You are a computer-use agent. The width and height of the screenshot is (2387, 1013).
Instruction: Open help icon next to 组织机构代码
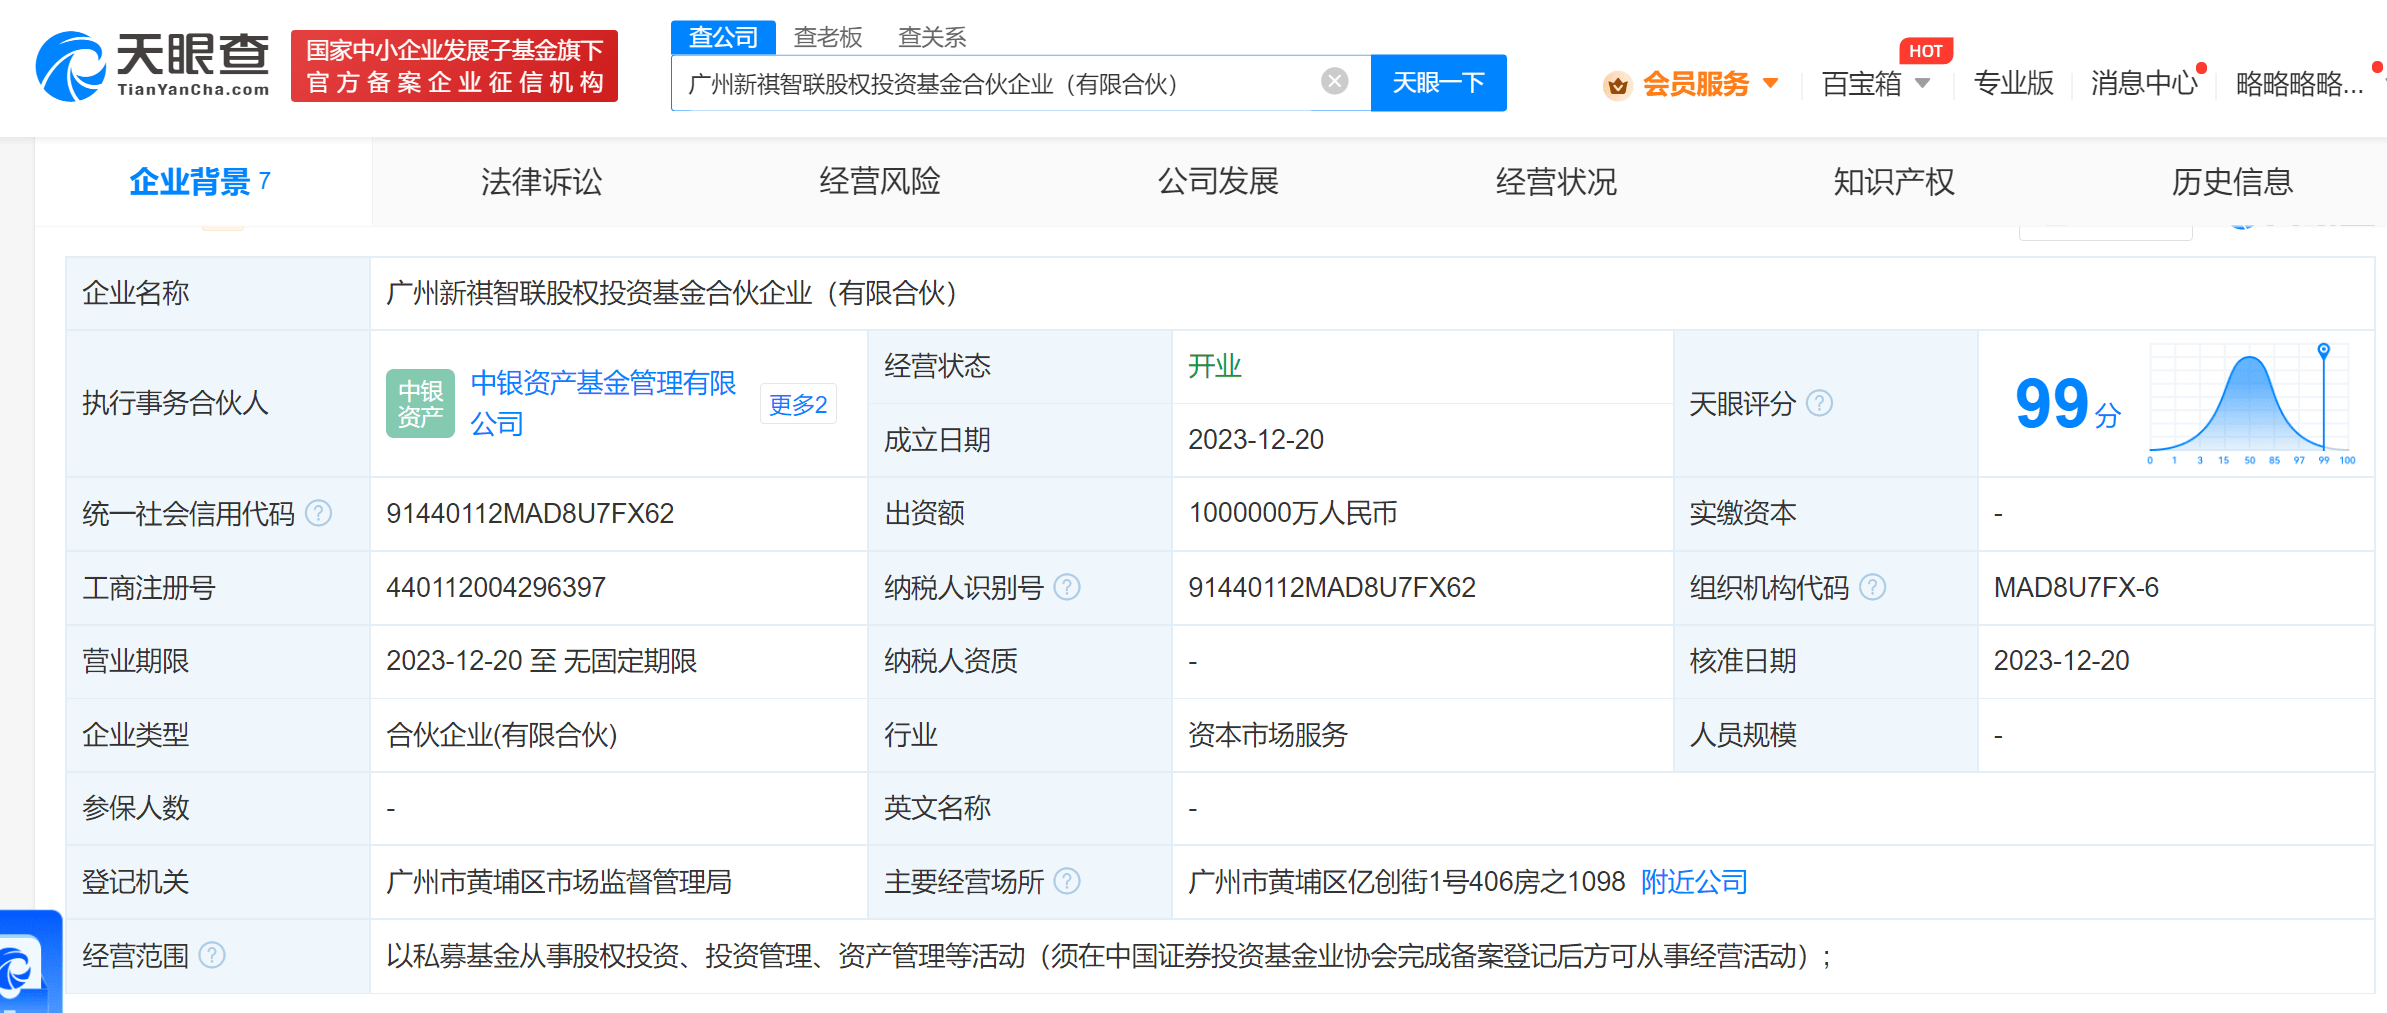[x=1872, y=587]
